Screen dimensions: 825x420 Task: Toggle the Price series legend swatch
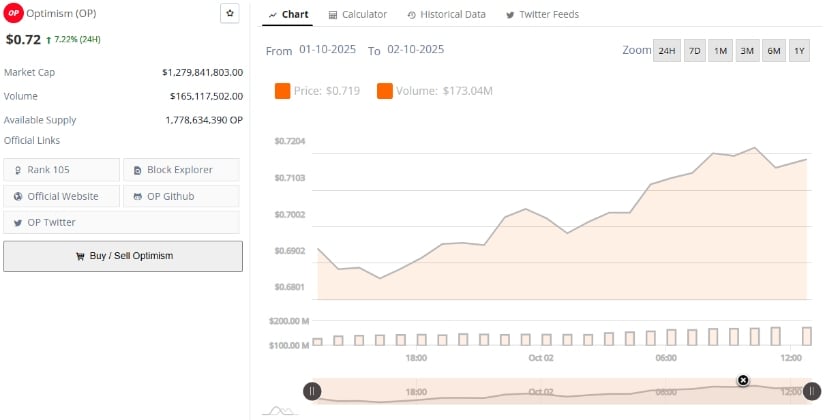click(x=282, y=91)
